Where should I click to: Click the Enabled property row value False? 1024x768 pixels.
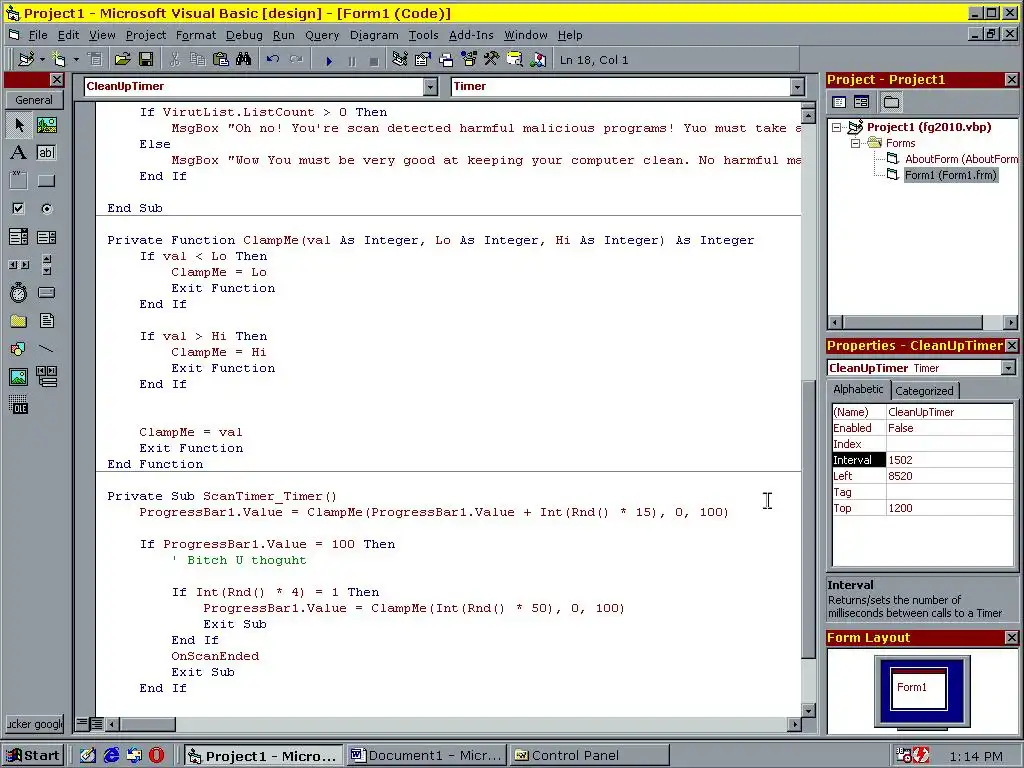coord(950,428)
